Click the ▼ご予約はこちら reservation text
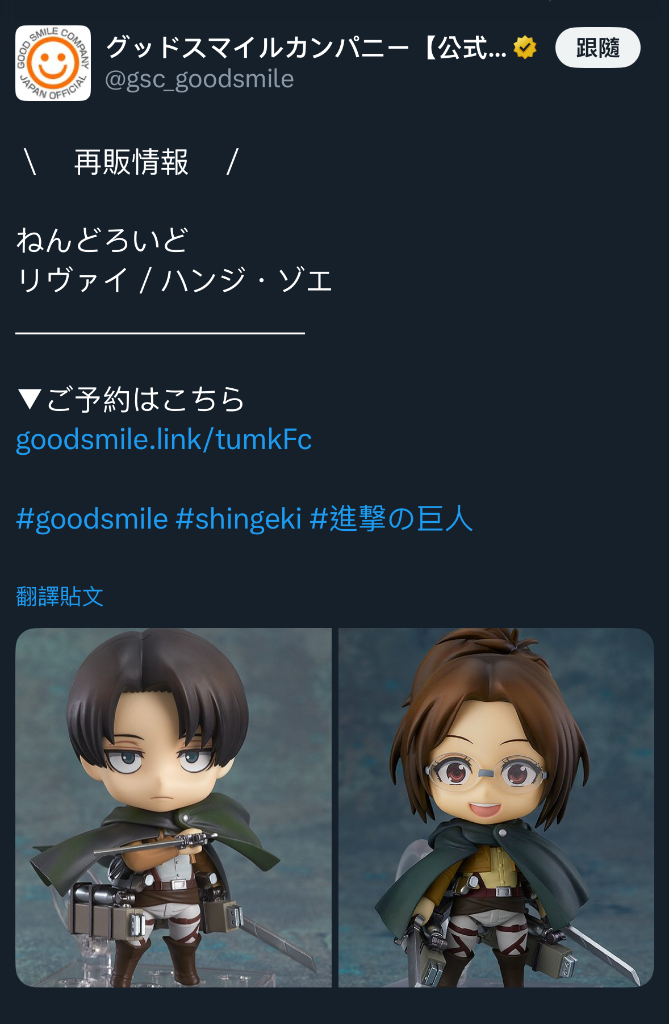This screenshot has width=669, height=1024. point(130,400)
